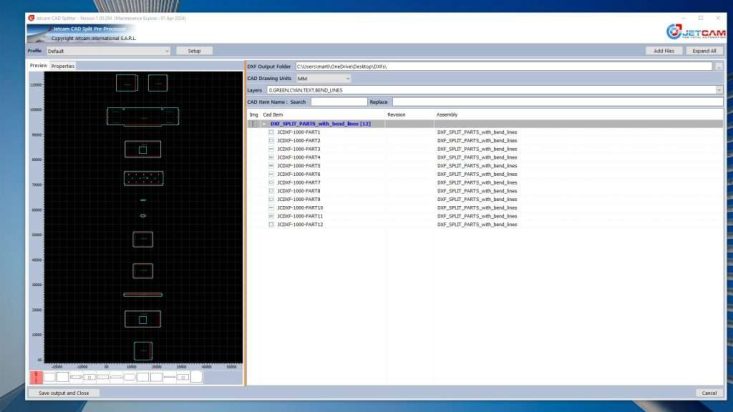Select the last thumbnail in the part strip

click(196, 377)
